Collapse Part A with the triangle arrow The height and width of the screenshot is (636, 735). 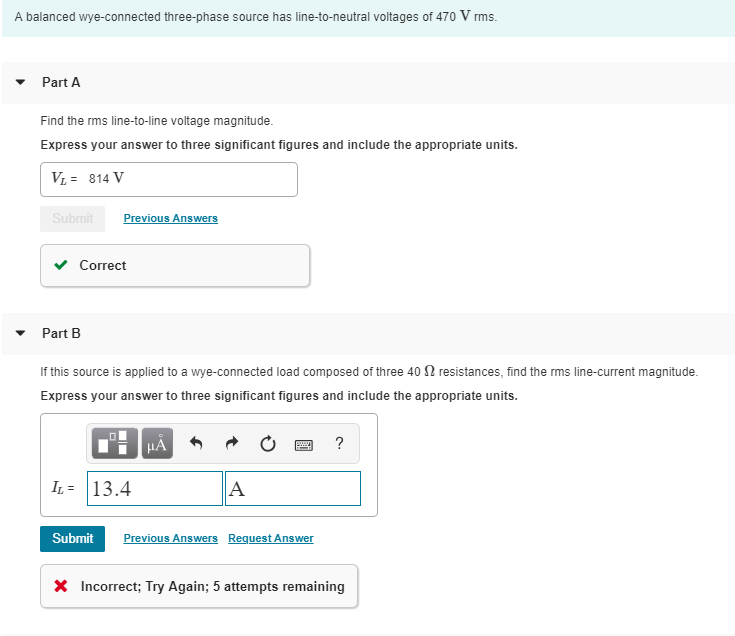pyautogui.click(x=20, y=82)
